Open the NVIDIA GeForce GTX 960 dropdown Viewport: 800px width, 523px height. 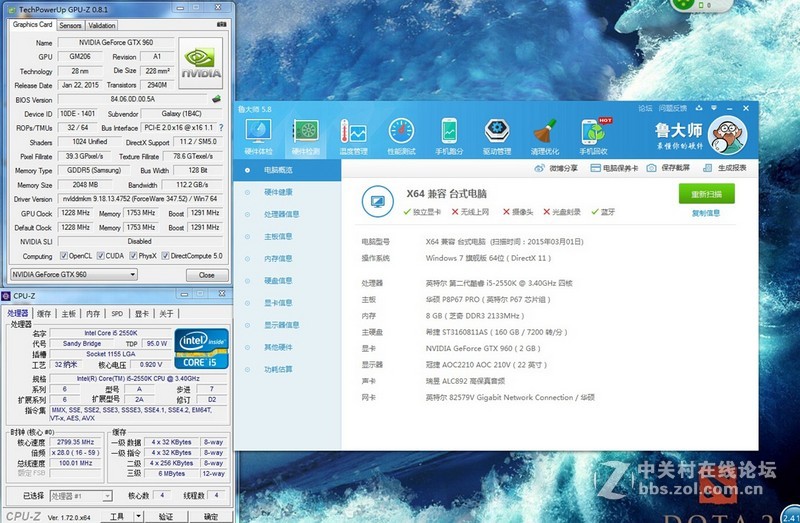pyautogui.click(x=74, y=275)
